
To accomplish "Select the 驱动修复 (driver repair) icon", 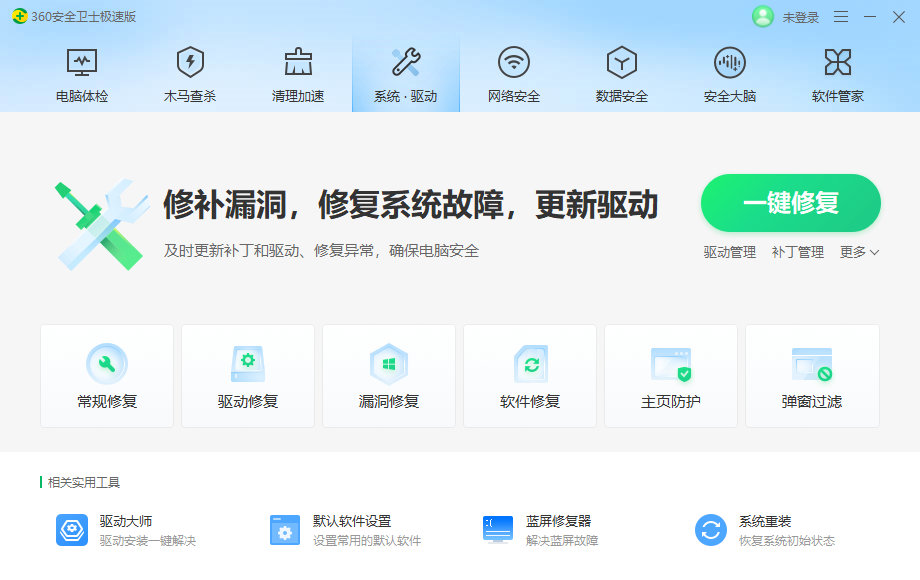I will tap(248, 375).
